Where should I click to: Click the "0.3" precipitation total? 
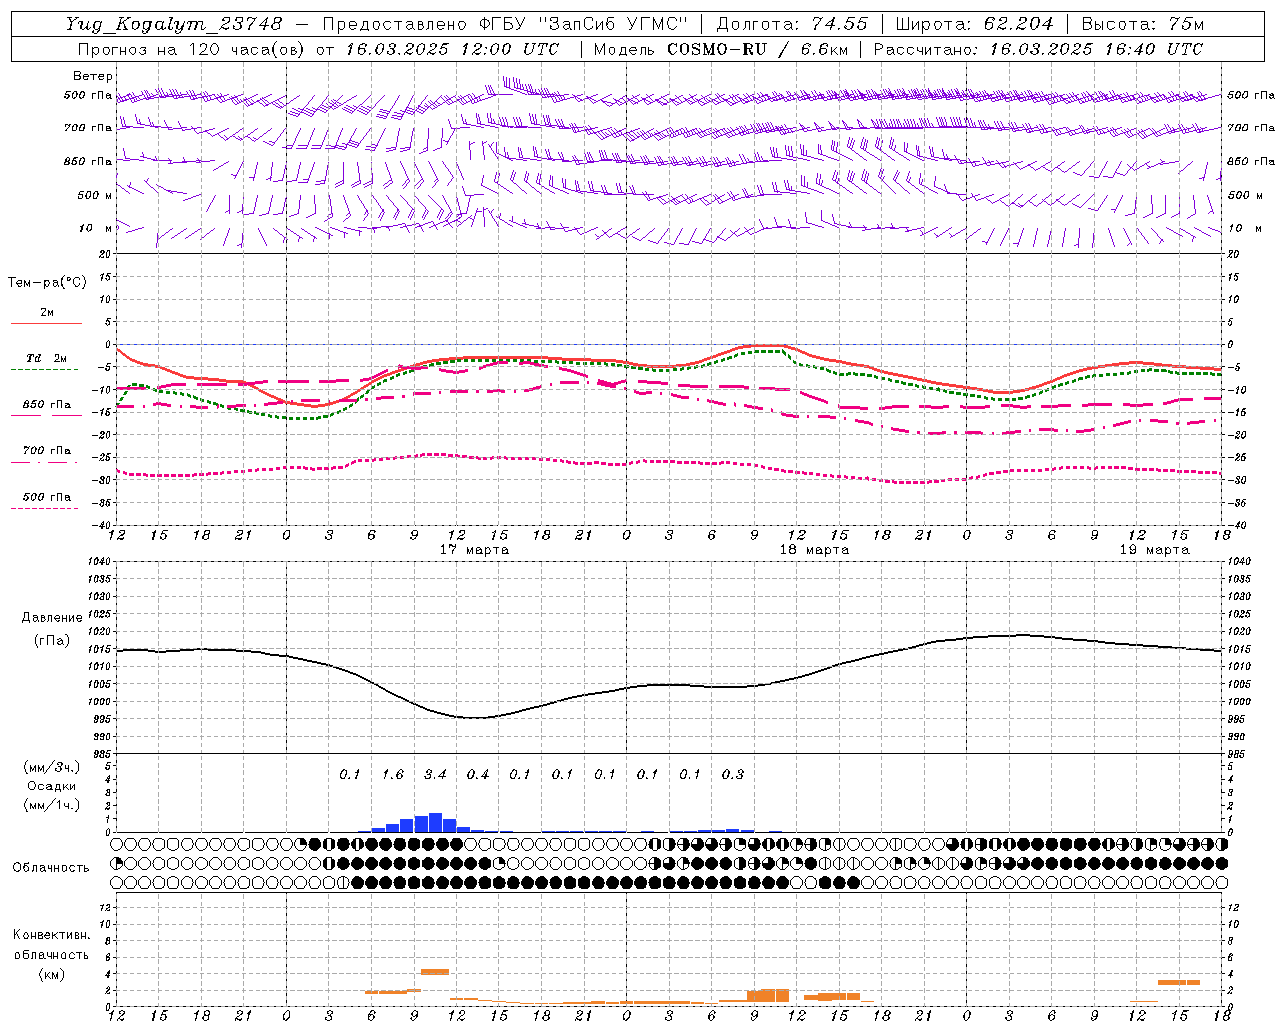coord(733,775)
